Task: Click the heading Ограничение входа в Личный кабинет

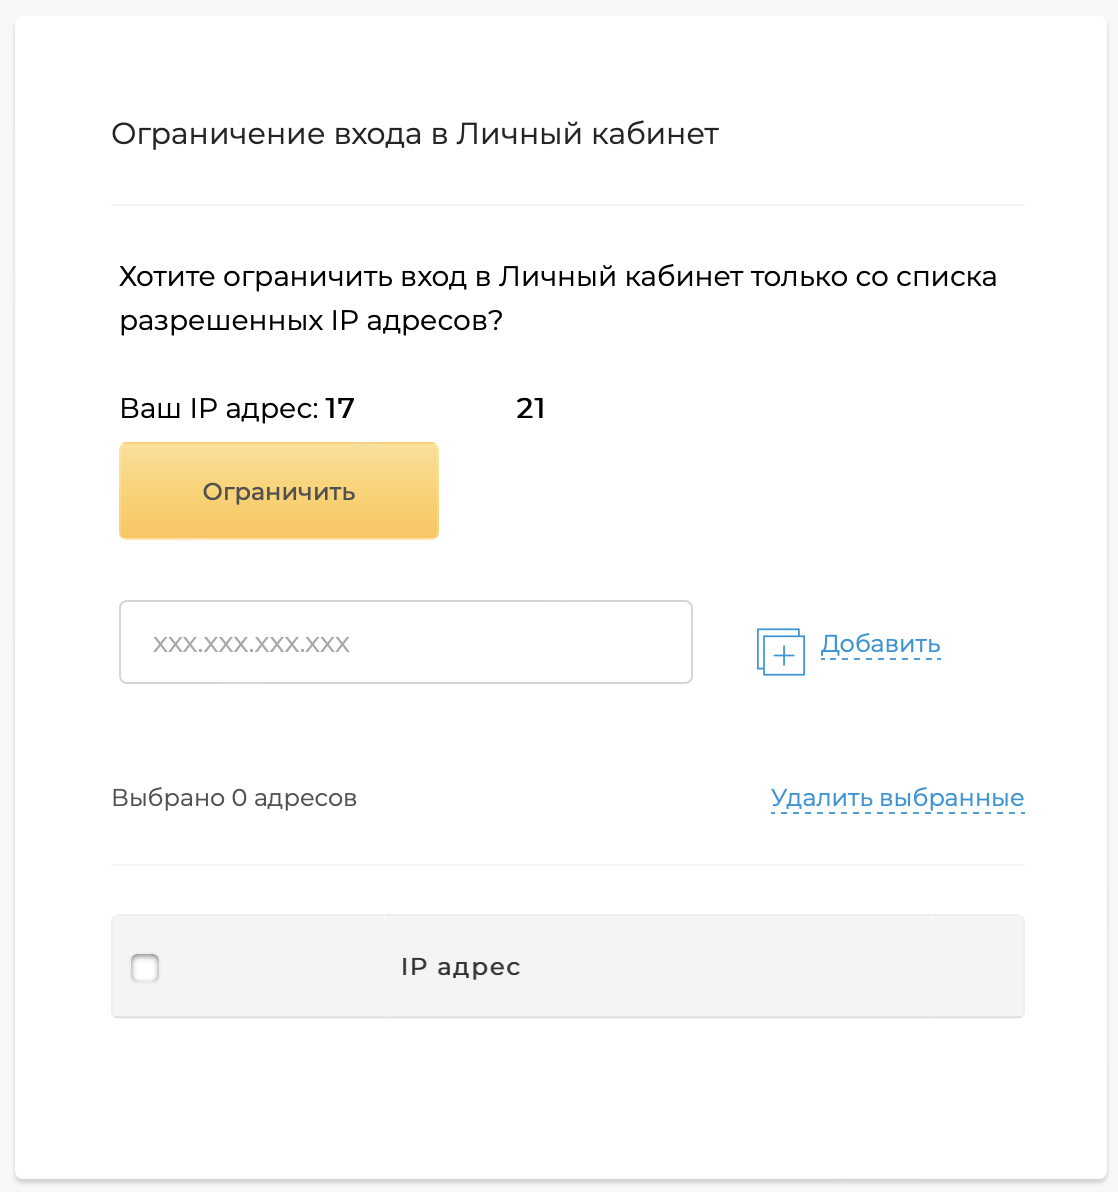Action: pos(415,133)
